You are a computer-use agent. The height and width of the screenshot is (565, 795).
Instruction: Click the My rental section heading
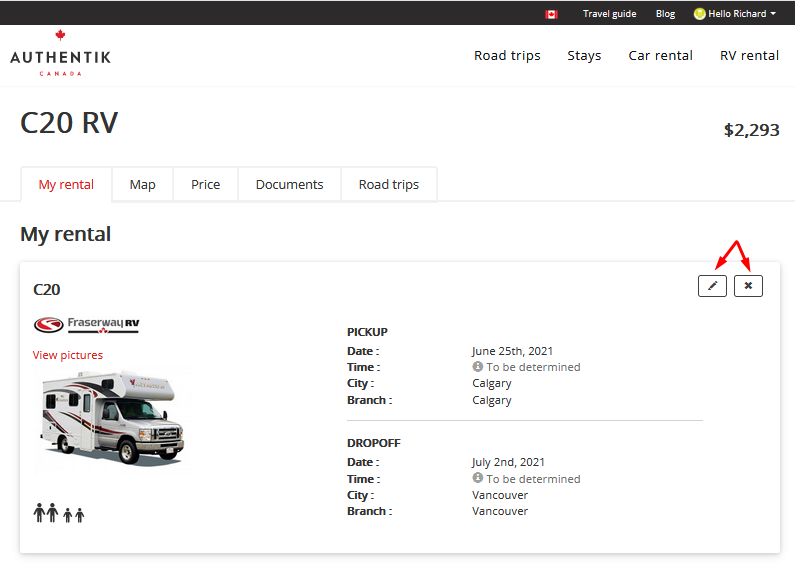[x=65, y=234]
